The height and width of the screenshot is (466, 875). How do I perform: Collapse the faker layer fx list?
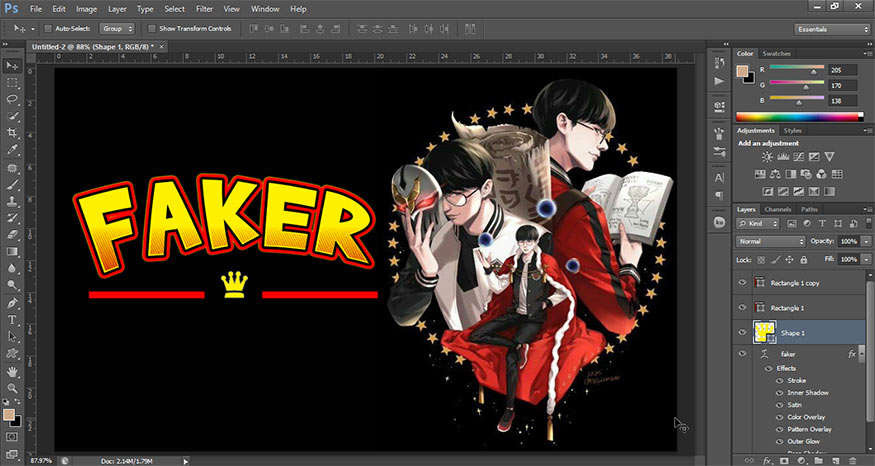[862, 354]
